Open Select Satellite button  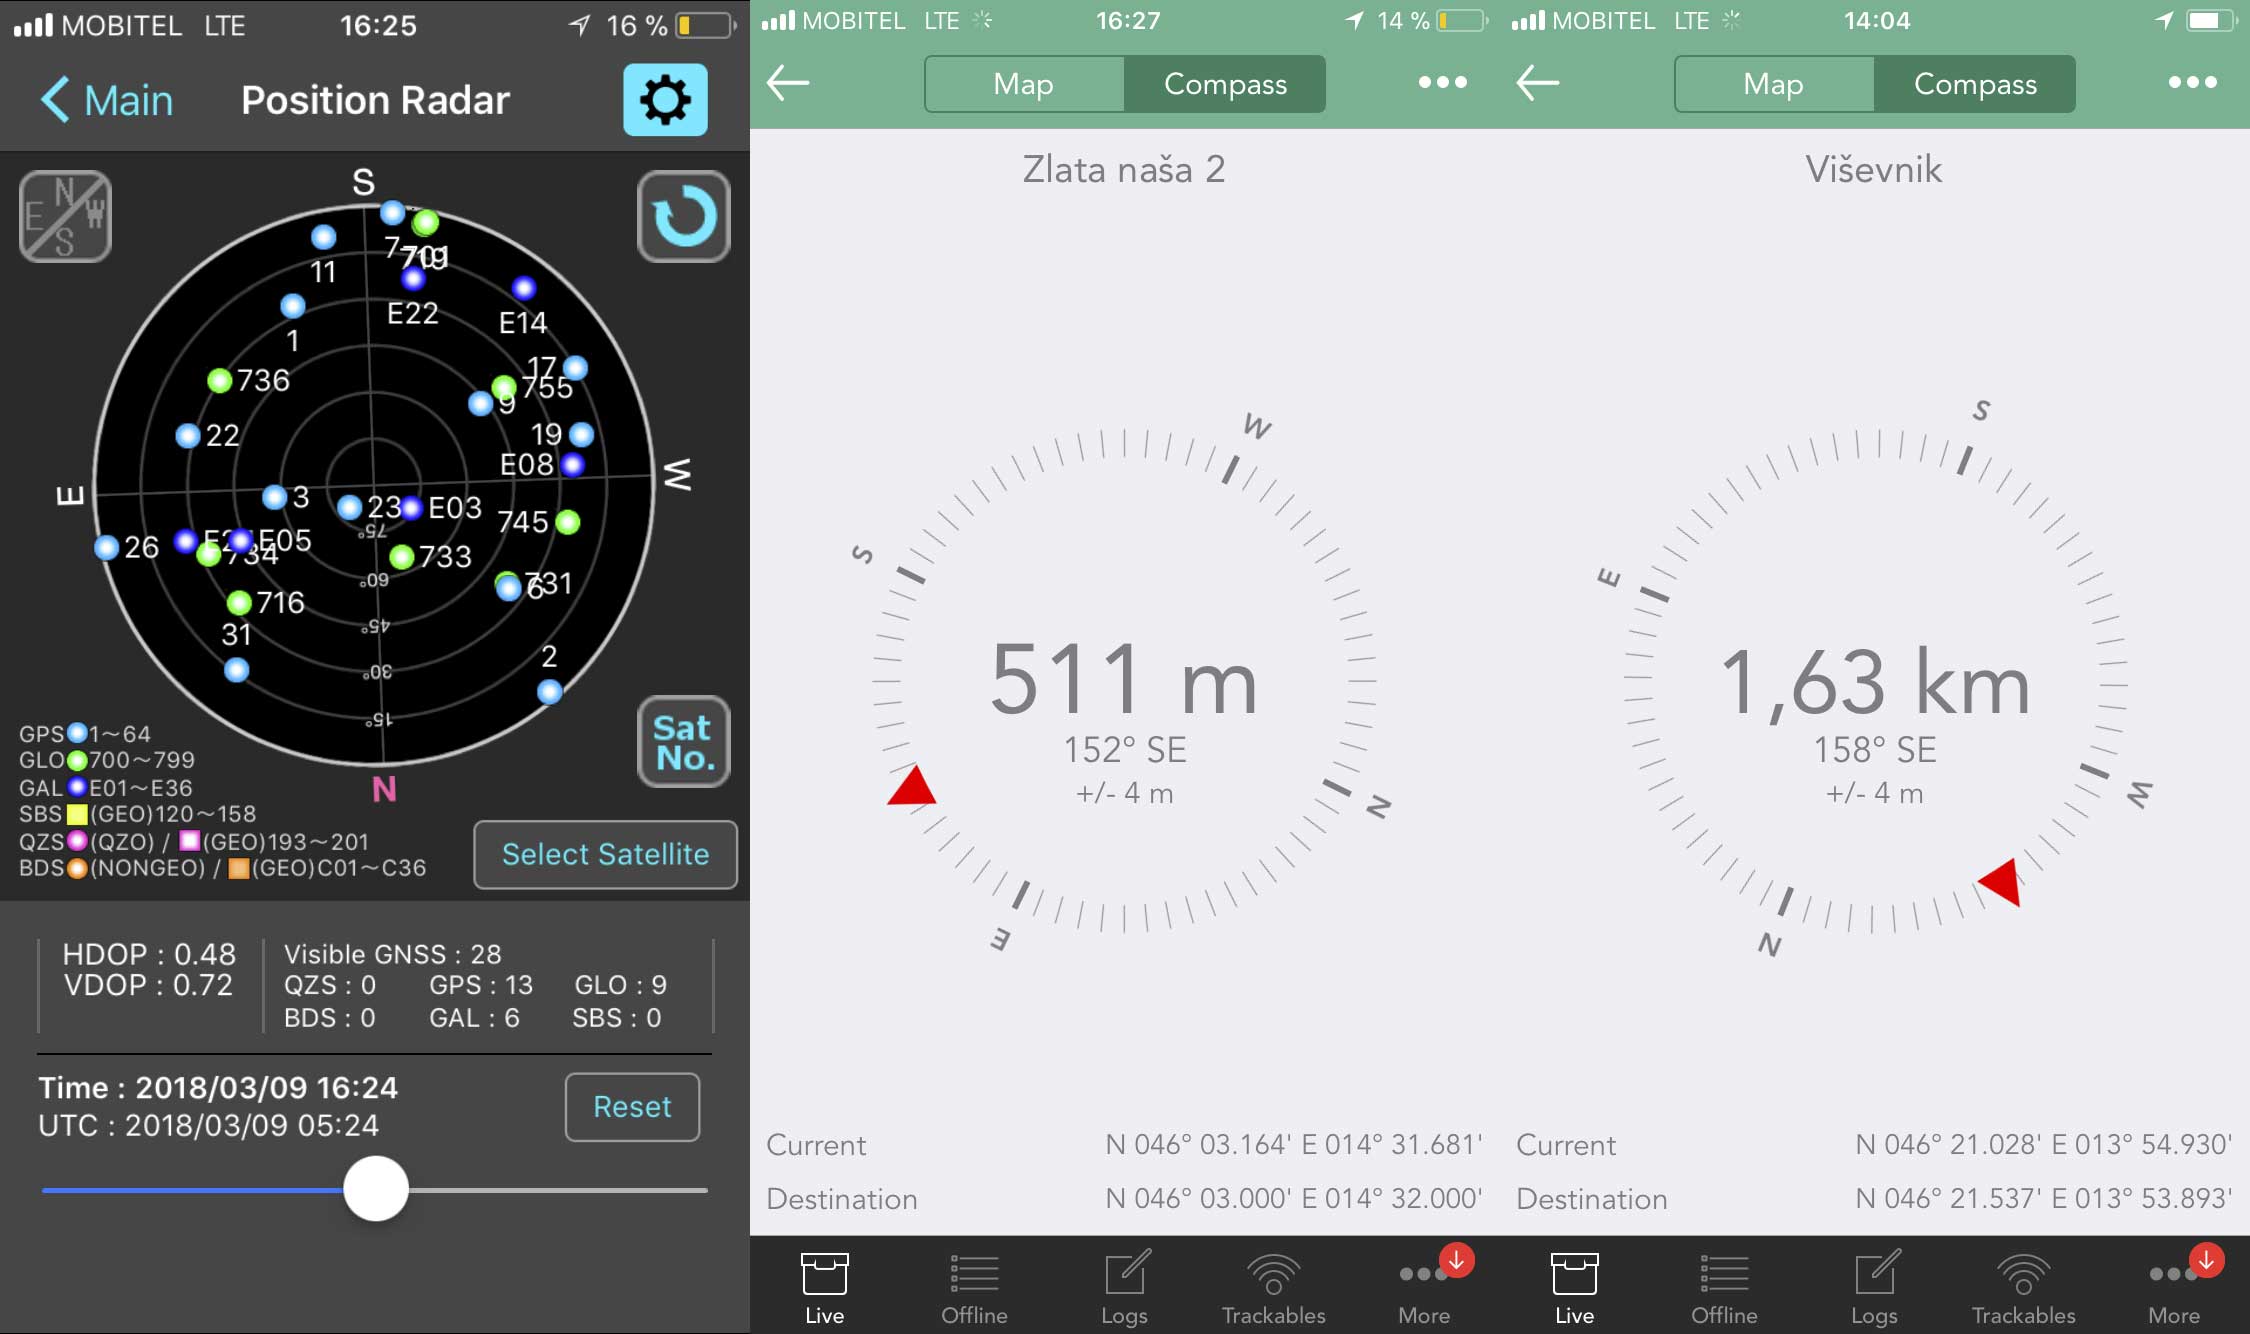pyautogui.click(x=605, y=854)
